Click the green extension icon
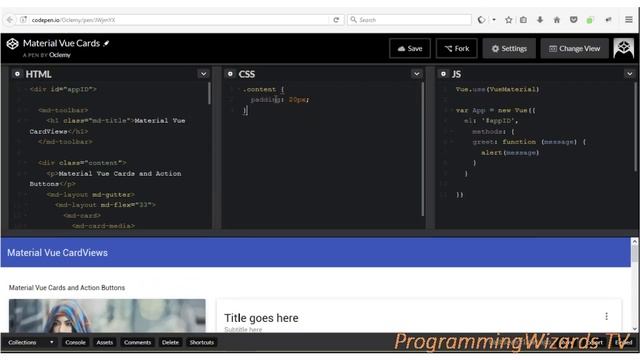 [x=590, y=20]
